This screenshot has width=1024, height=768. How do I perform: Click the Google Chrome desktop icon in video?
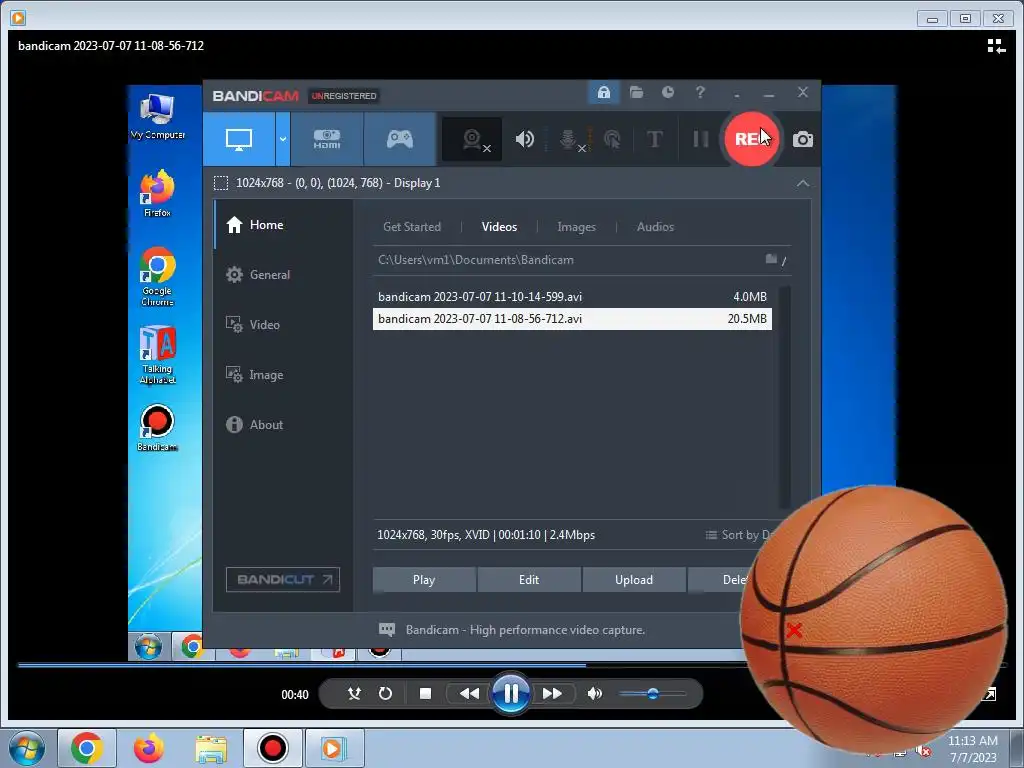(157, 277)
